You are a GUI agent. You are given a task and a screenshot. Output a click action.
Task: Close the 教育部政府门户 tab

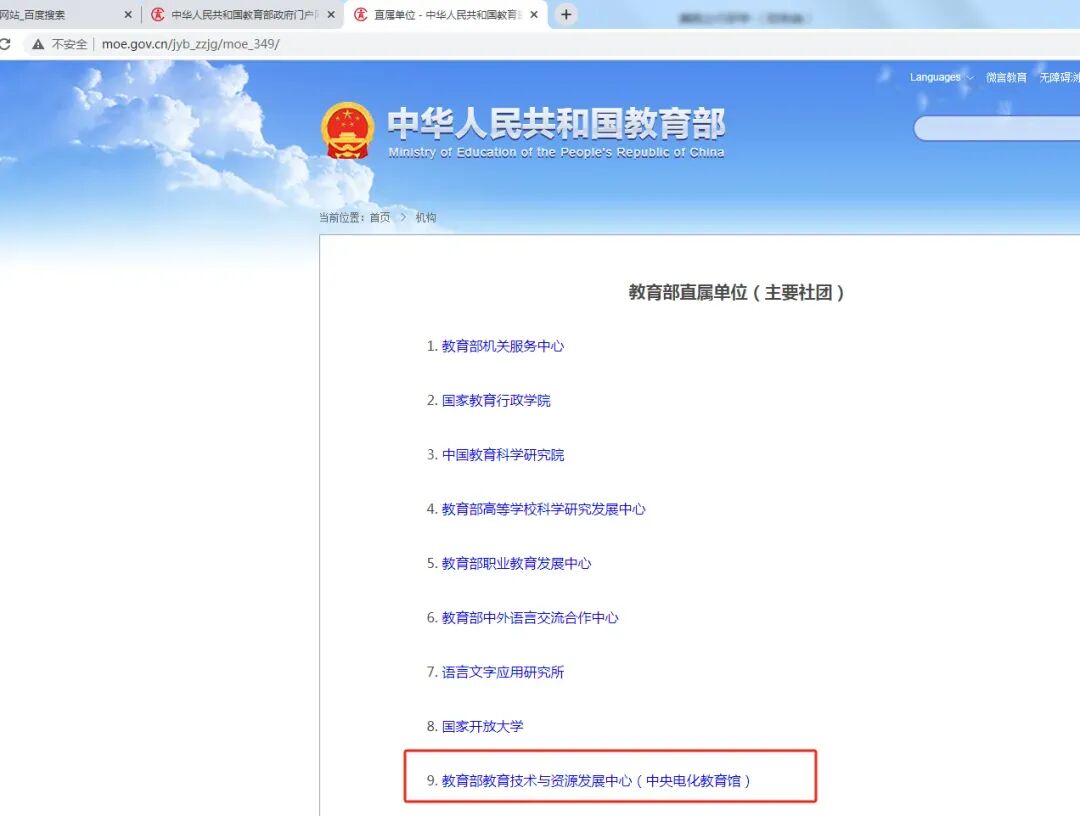[331, 14]
